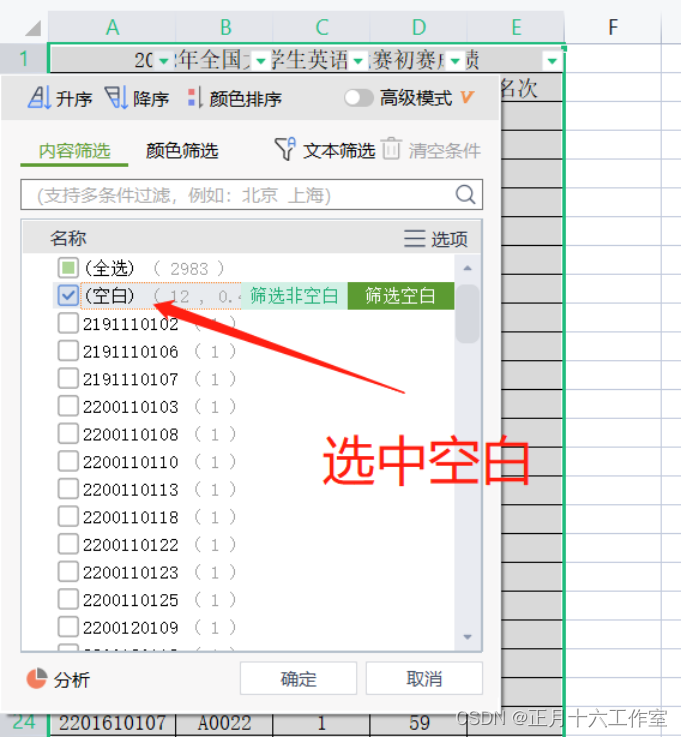
Task: Switch to 颜色筛选 tab
Action: pos(182,151)
